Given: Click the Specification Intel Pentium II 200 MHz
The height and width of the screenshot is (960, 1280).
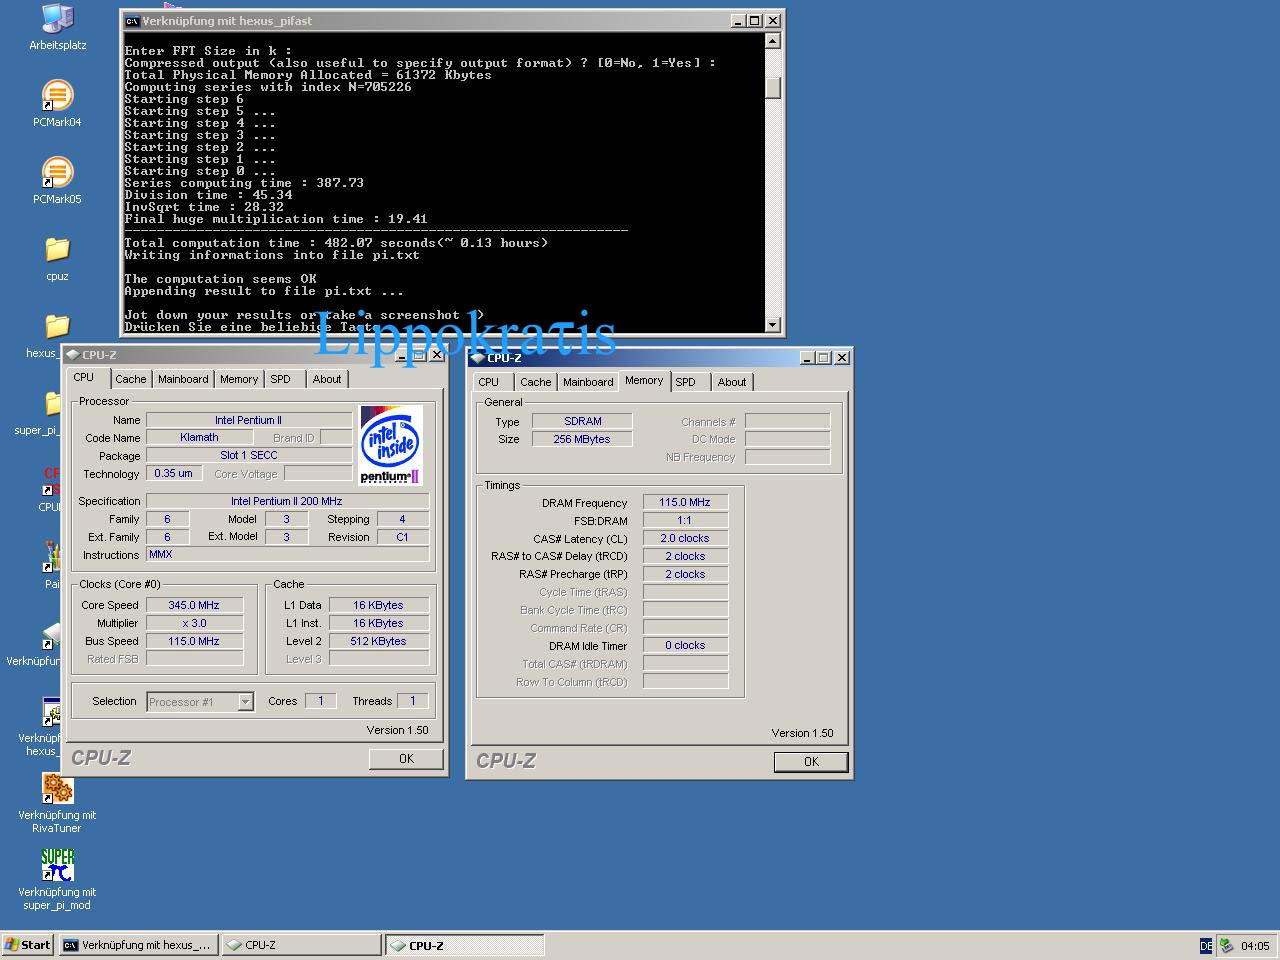Looking at the screenshot, I should pos(287,501).
